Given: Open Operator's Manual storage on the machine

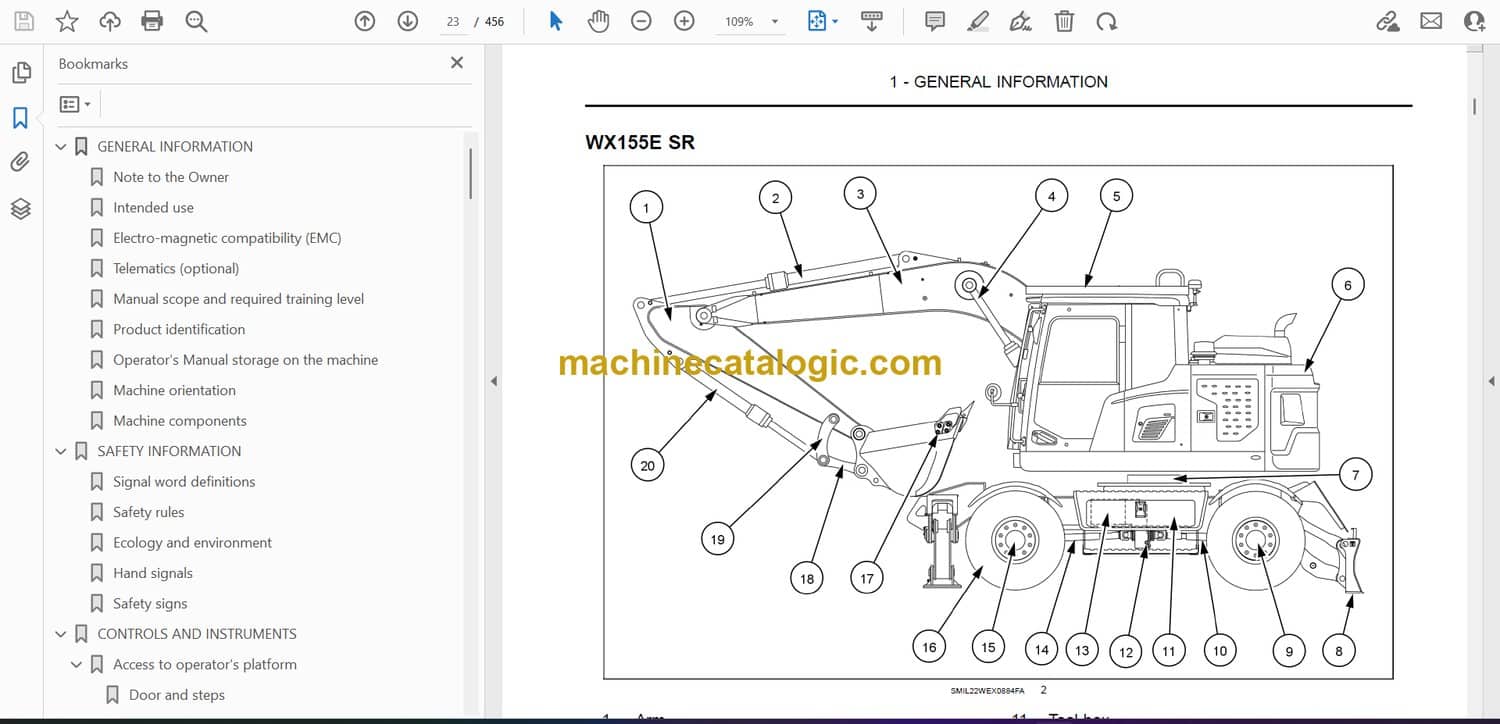Looking at the screenshot, I should 245,360.
